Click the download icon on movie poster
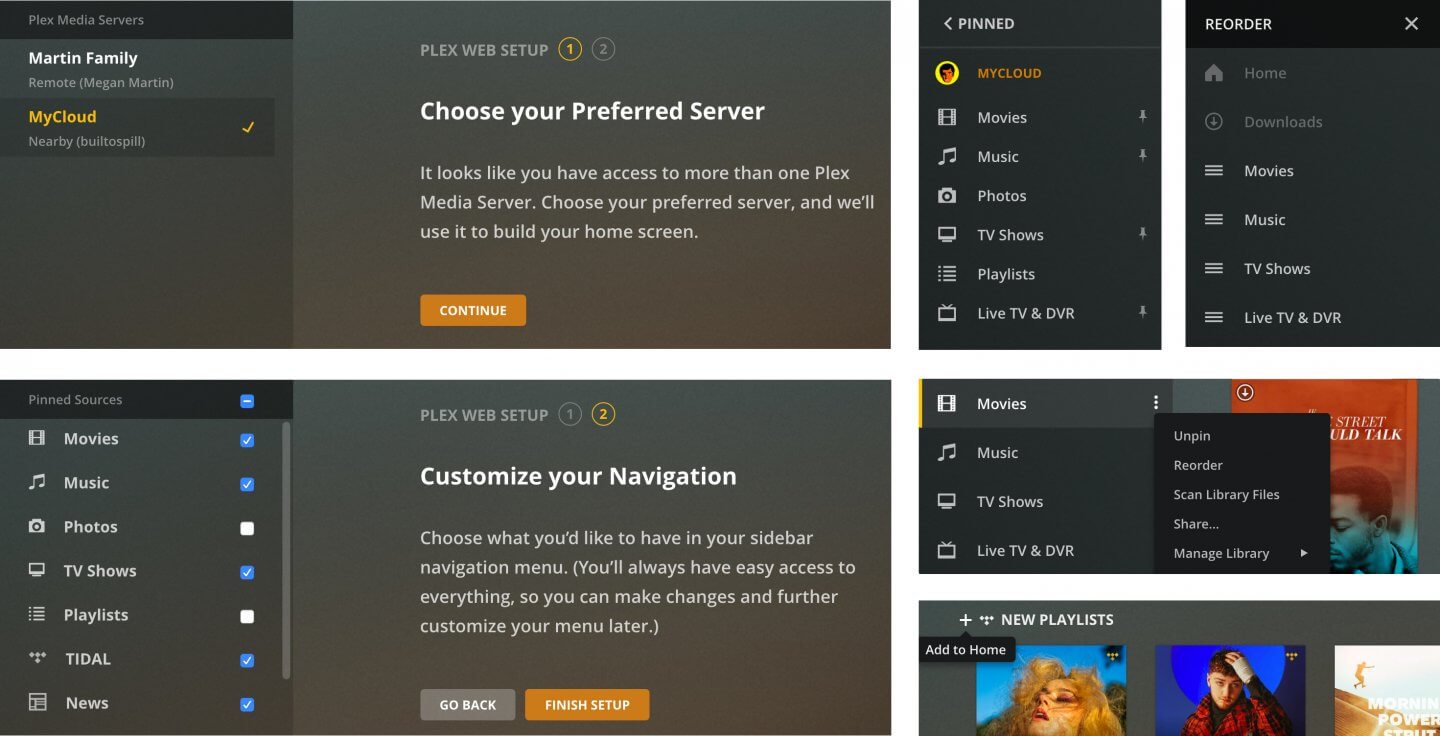The height and width of the screenshot is (736, 1440). click(x=1245, y=393)
